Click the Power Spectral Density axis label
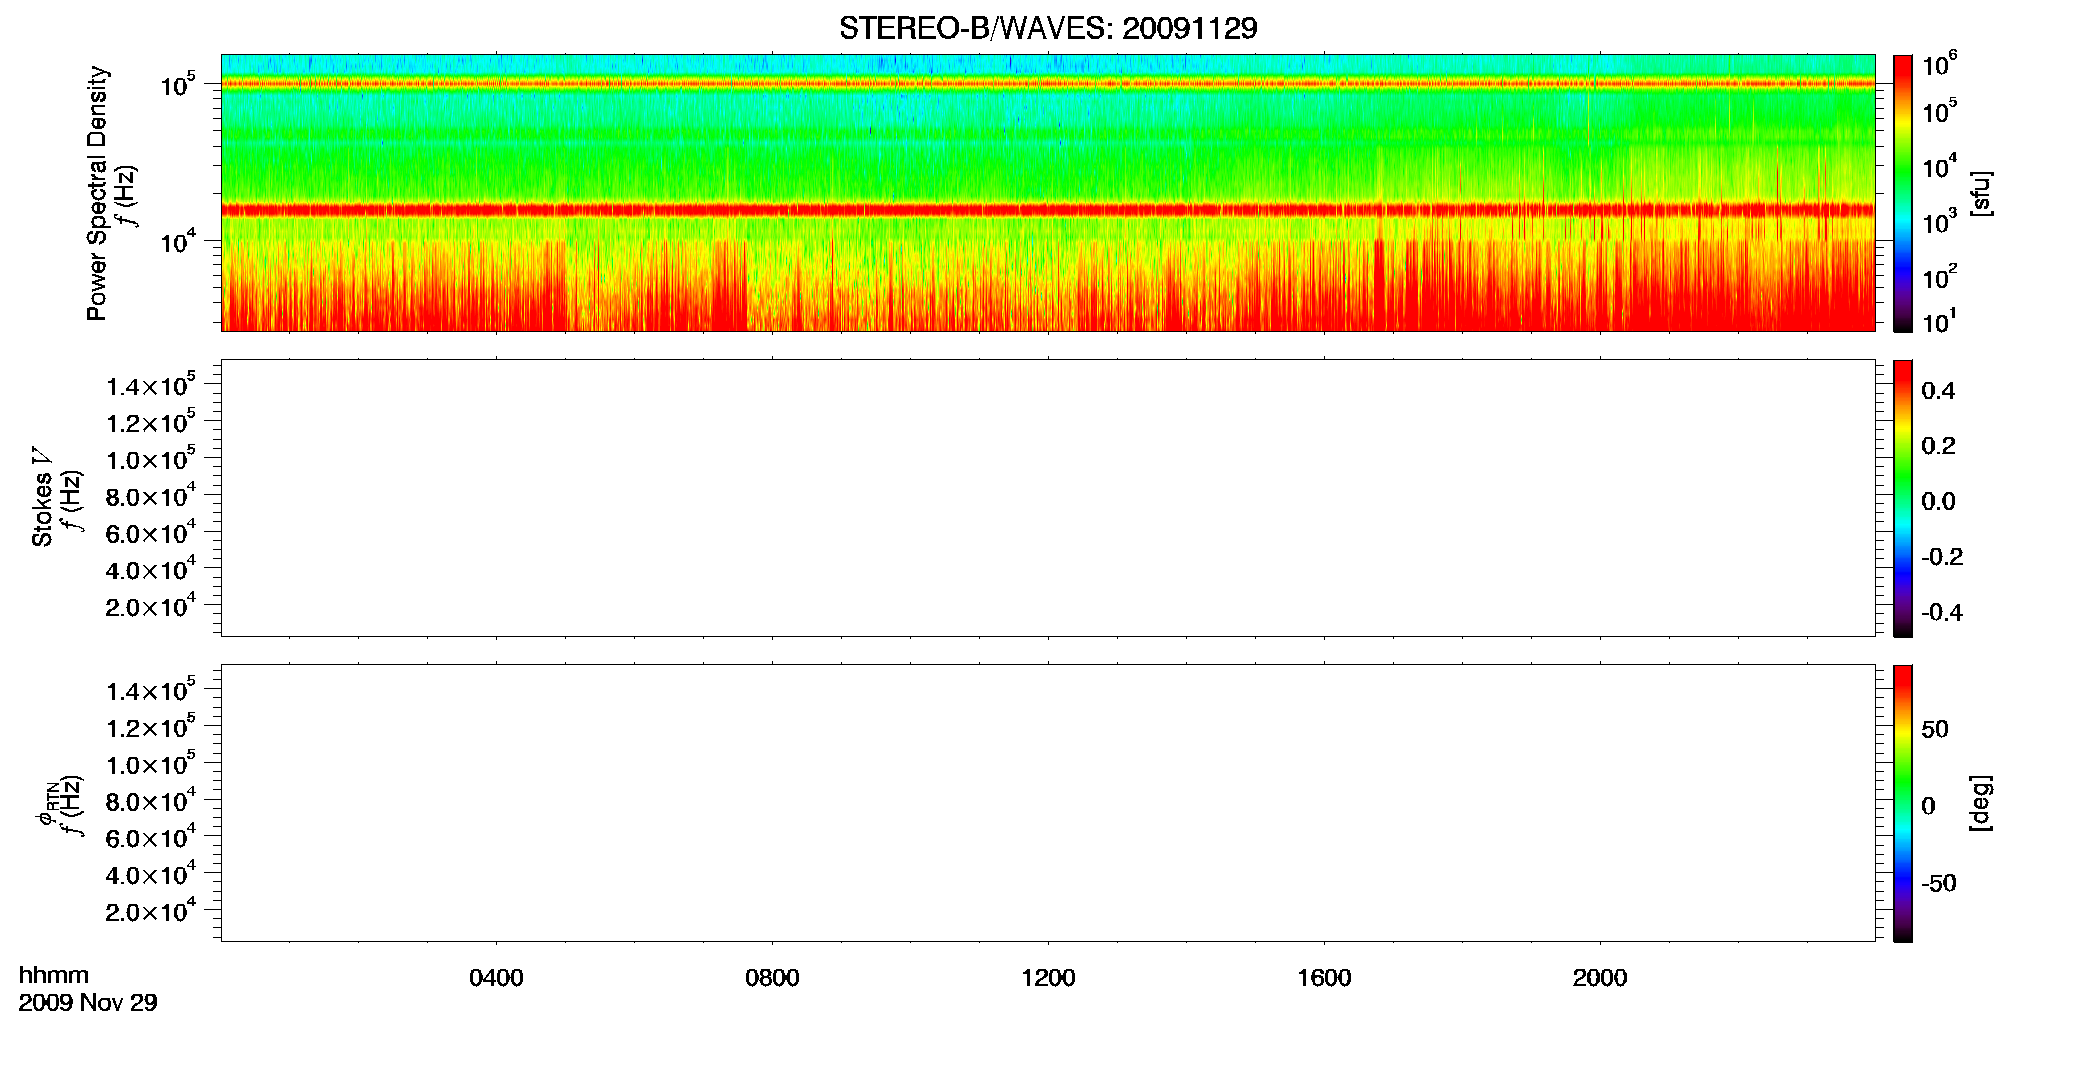The width and height of the screenshot is (2096, 1080). [x=97, y=193]
